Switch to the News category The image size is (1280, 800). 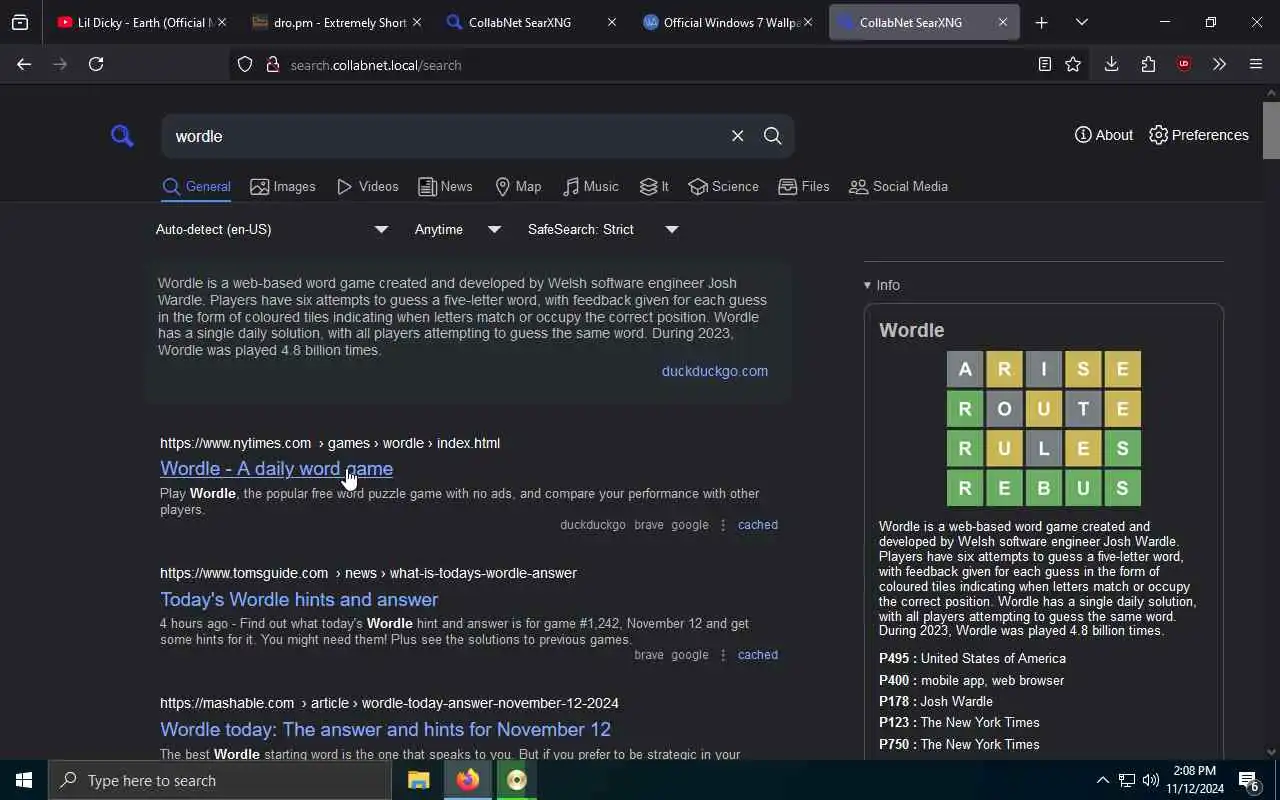pos(445,187)
